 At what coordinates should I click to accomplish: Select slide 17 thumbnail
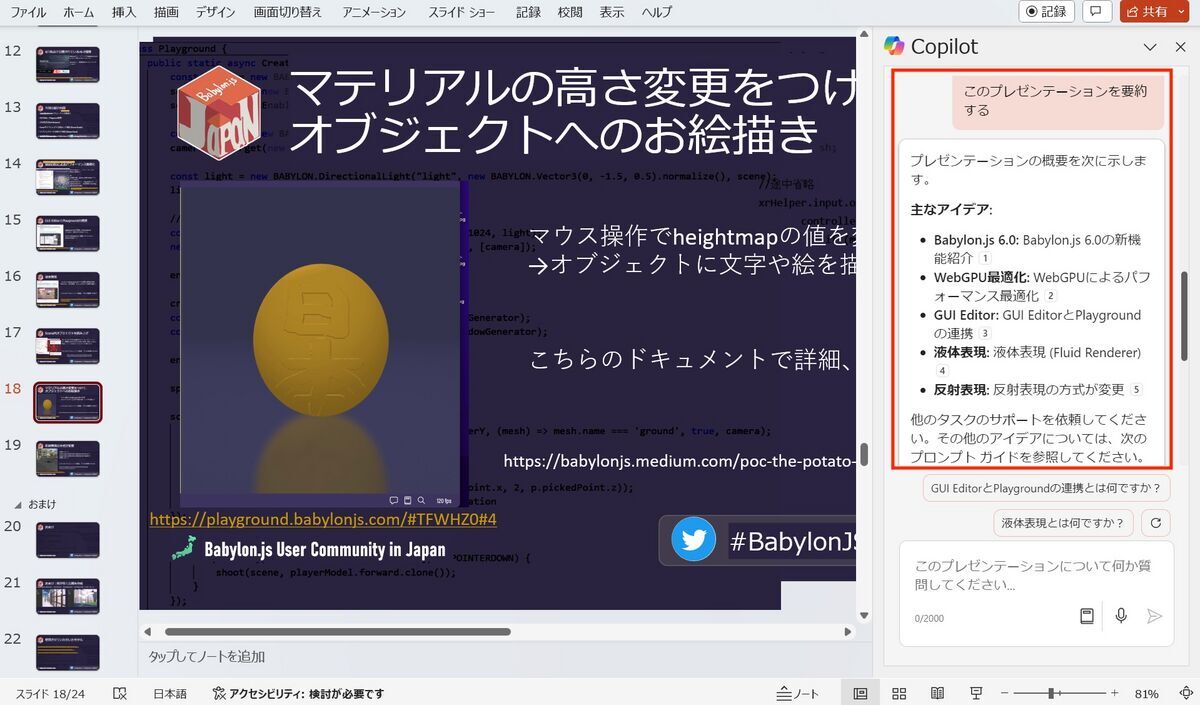(x=67, y=346)
